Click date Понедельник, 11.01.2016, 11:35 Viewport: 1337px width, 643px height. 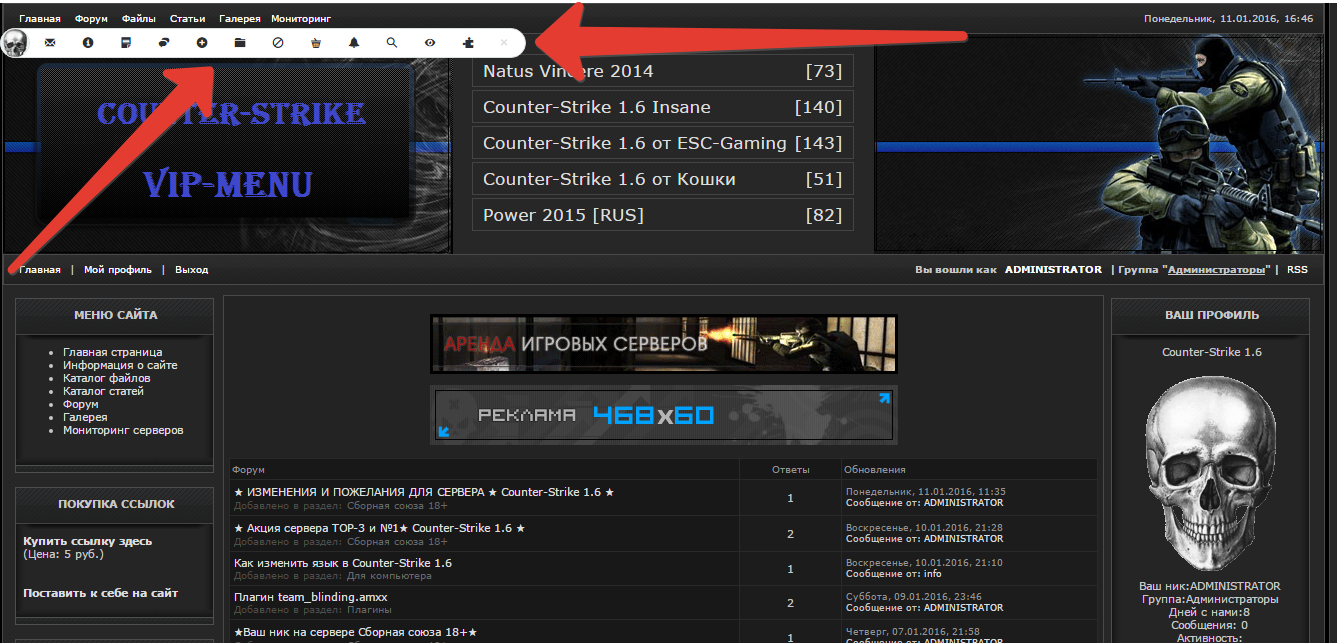925,492
